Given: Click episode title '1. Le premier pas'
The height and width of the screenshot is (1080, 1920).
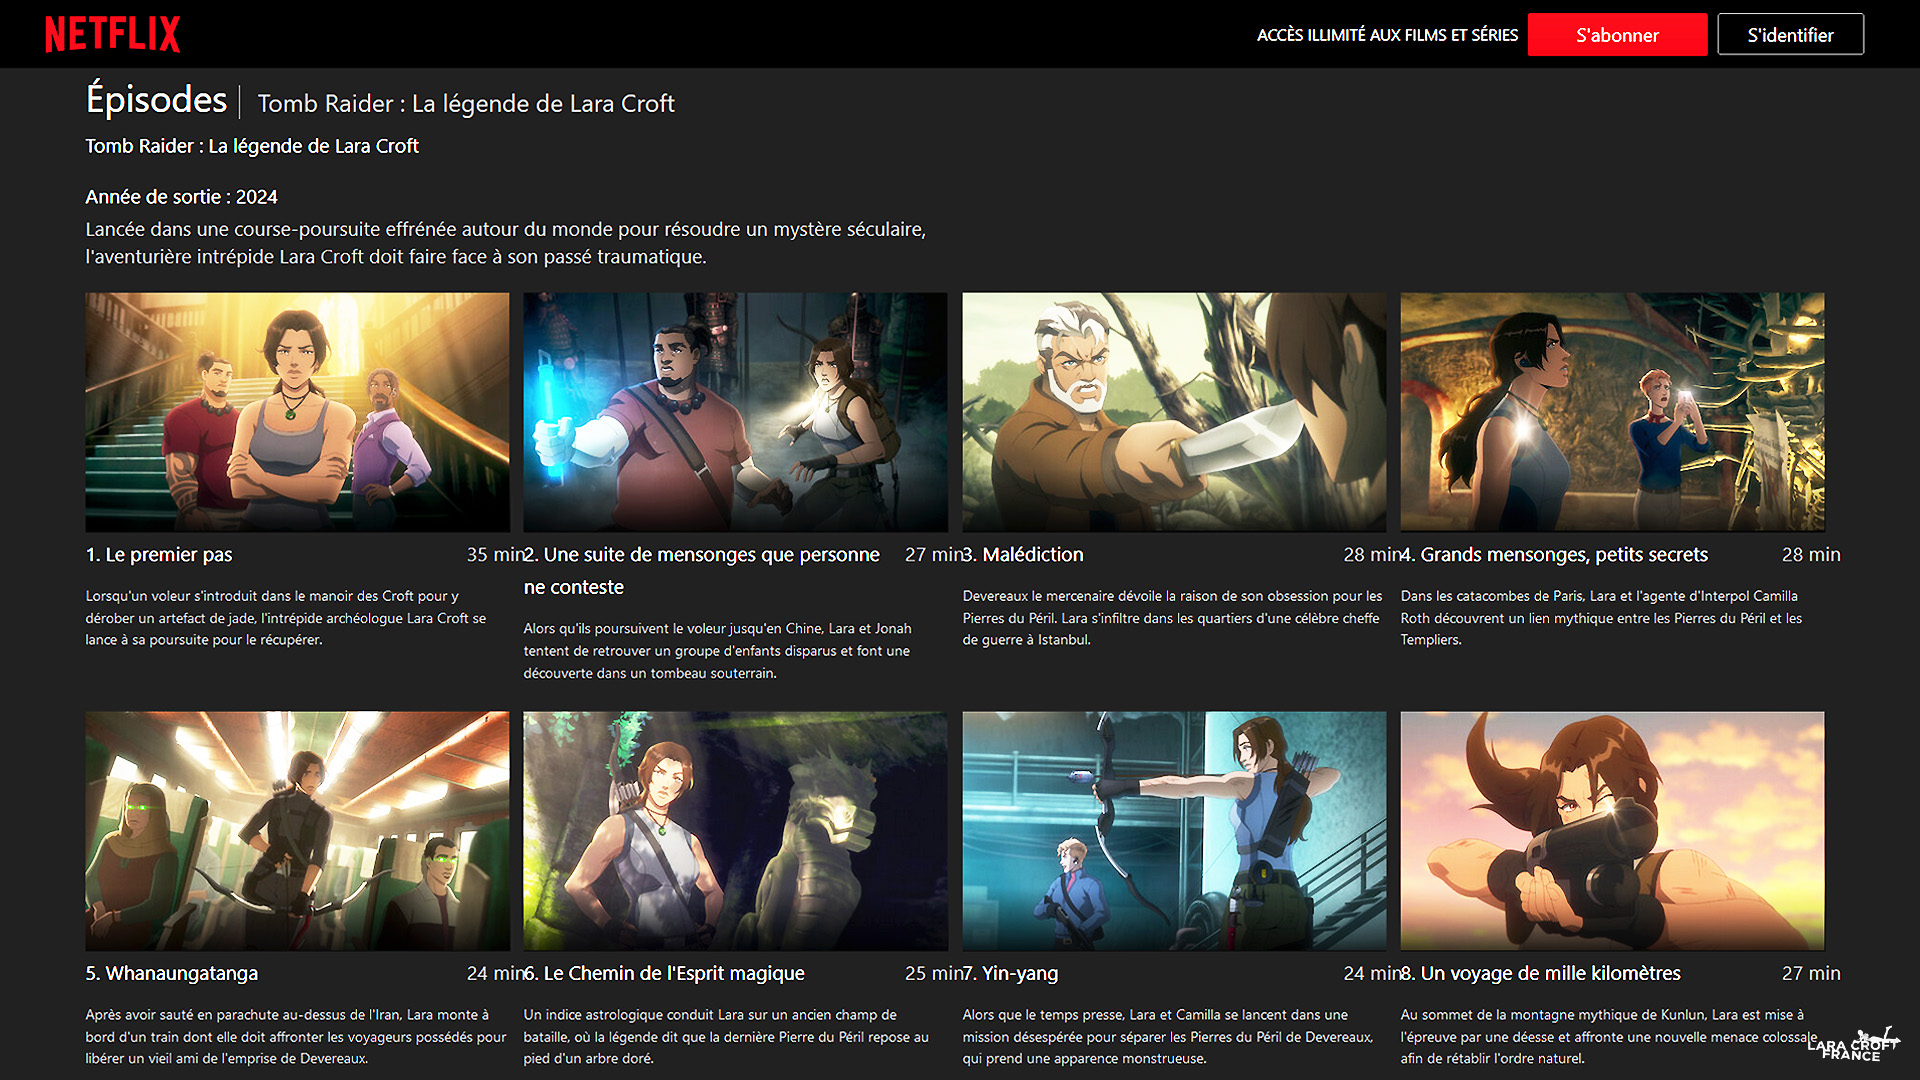Looking at the screenshot, I should pyautogui.click(x=159, y=555).
